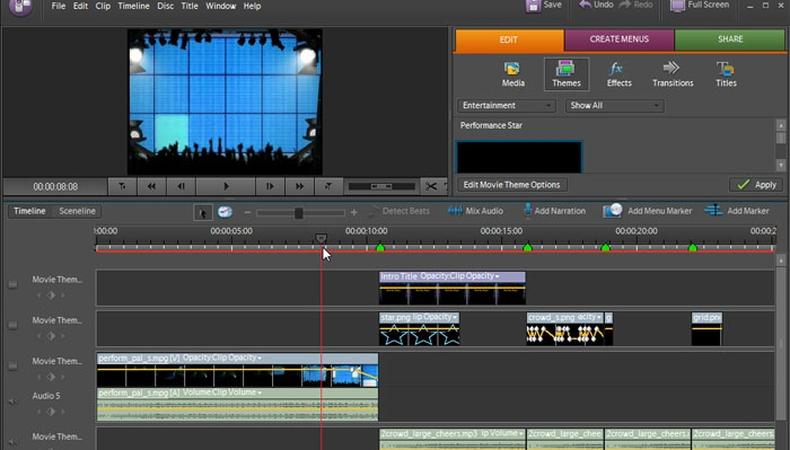
Task: Open the Effects panel
Action: click(619, 74)
